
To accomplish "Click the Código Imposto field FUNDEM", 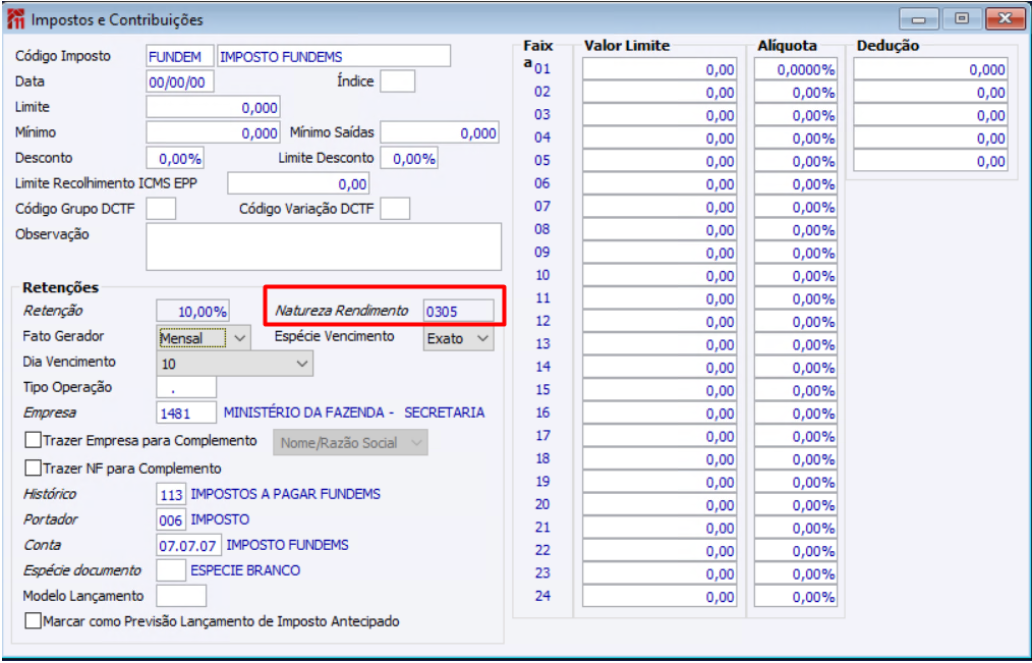I will [180, 57].
